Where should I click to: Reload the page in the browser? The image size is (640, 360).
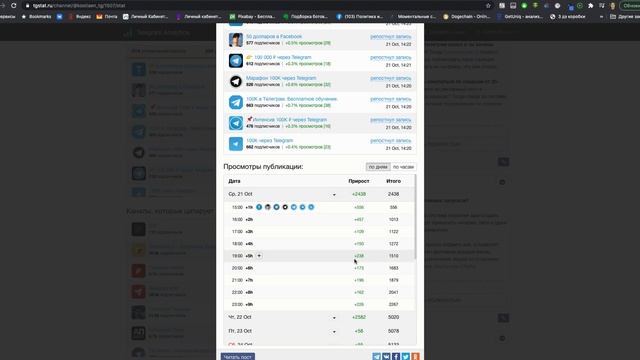point(13,6)
